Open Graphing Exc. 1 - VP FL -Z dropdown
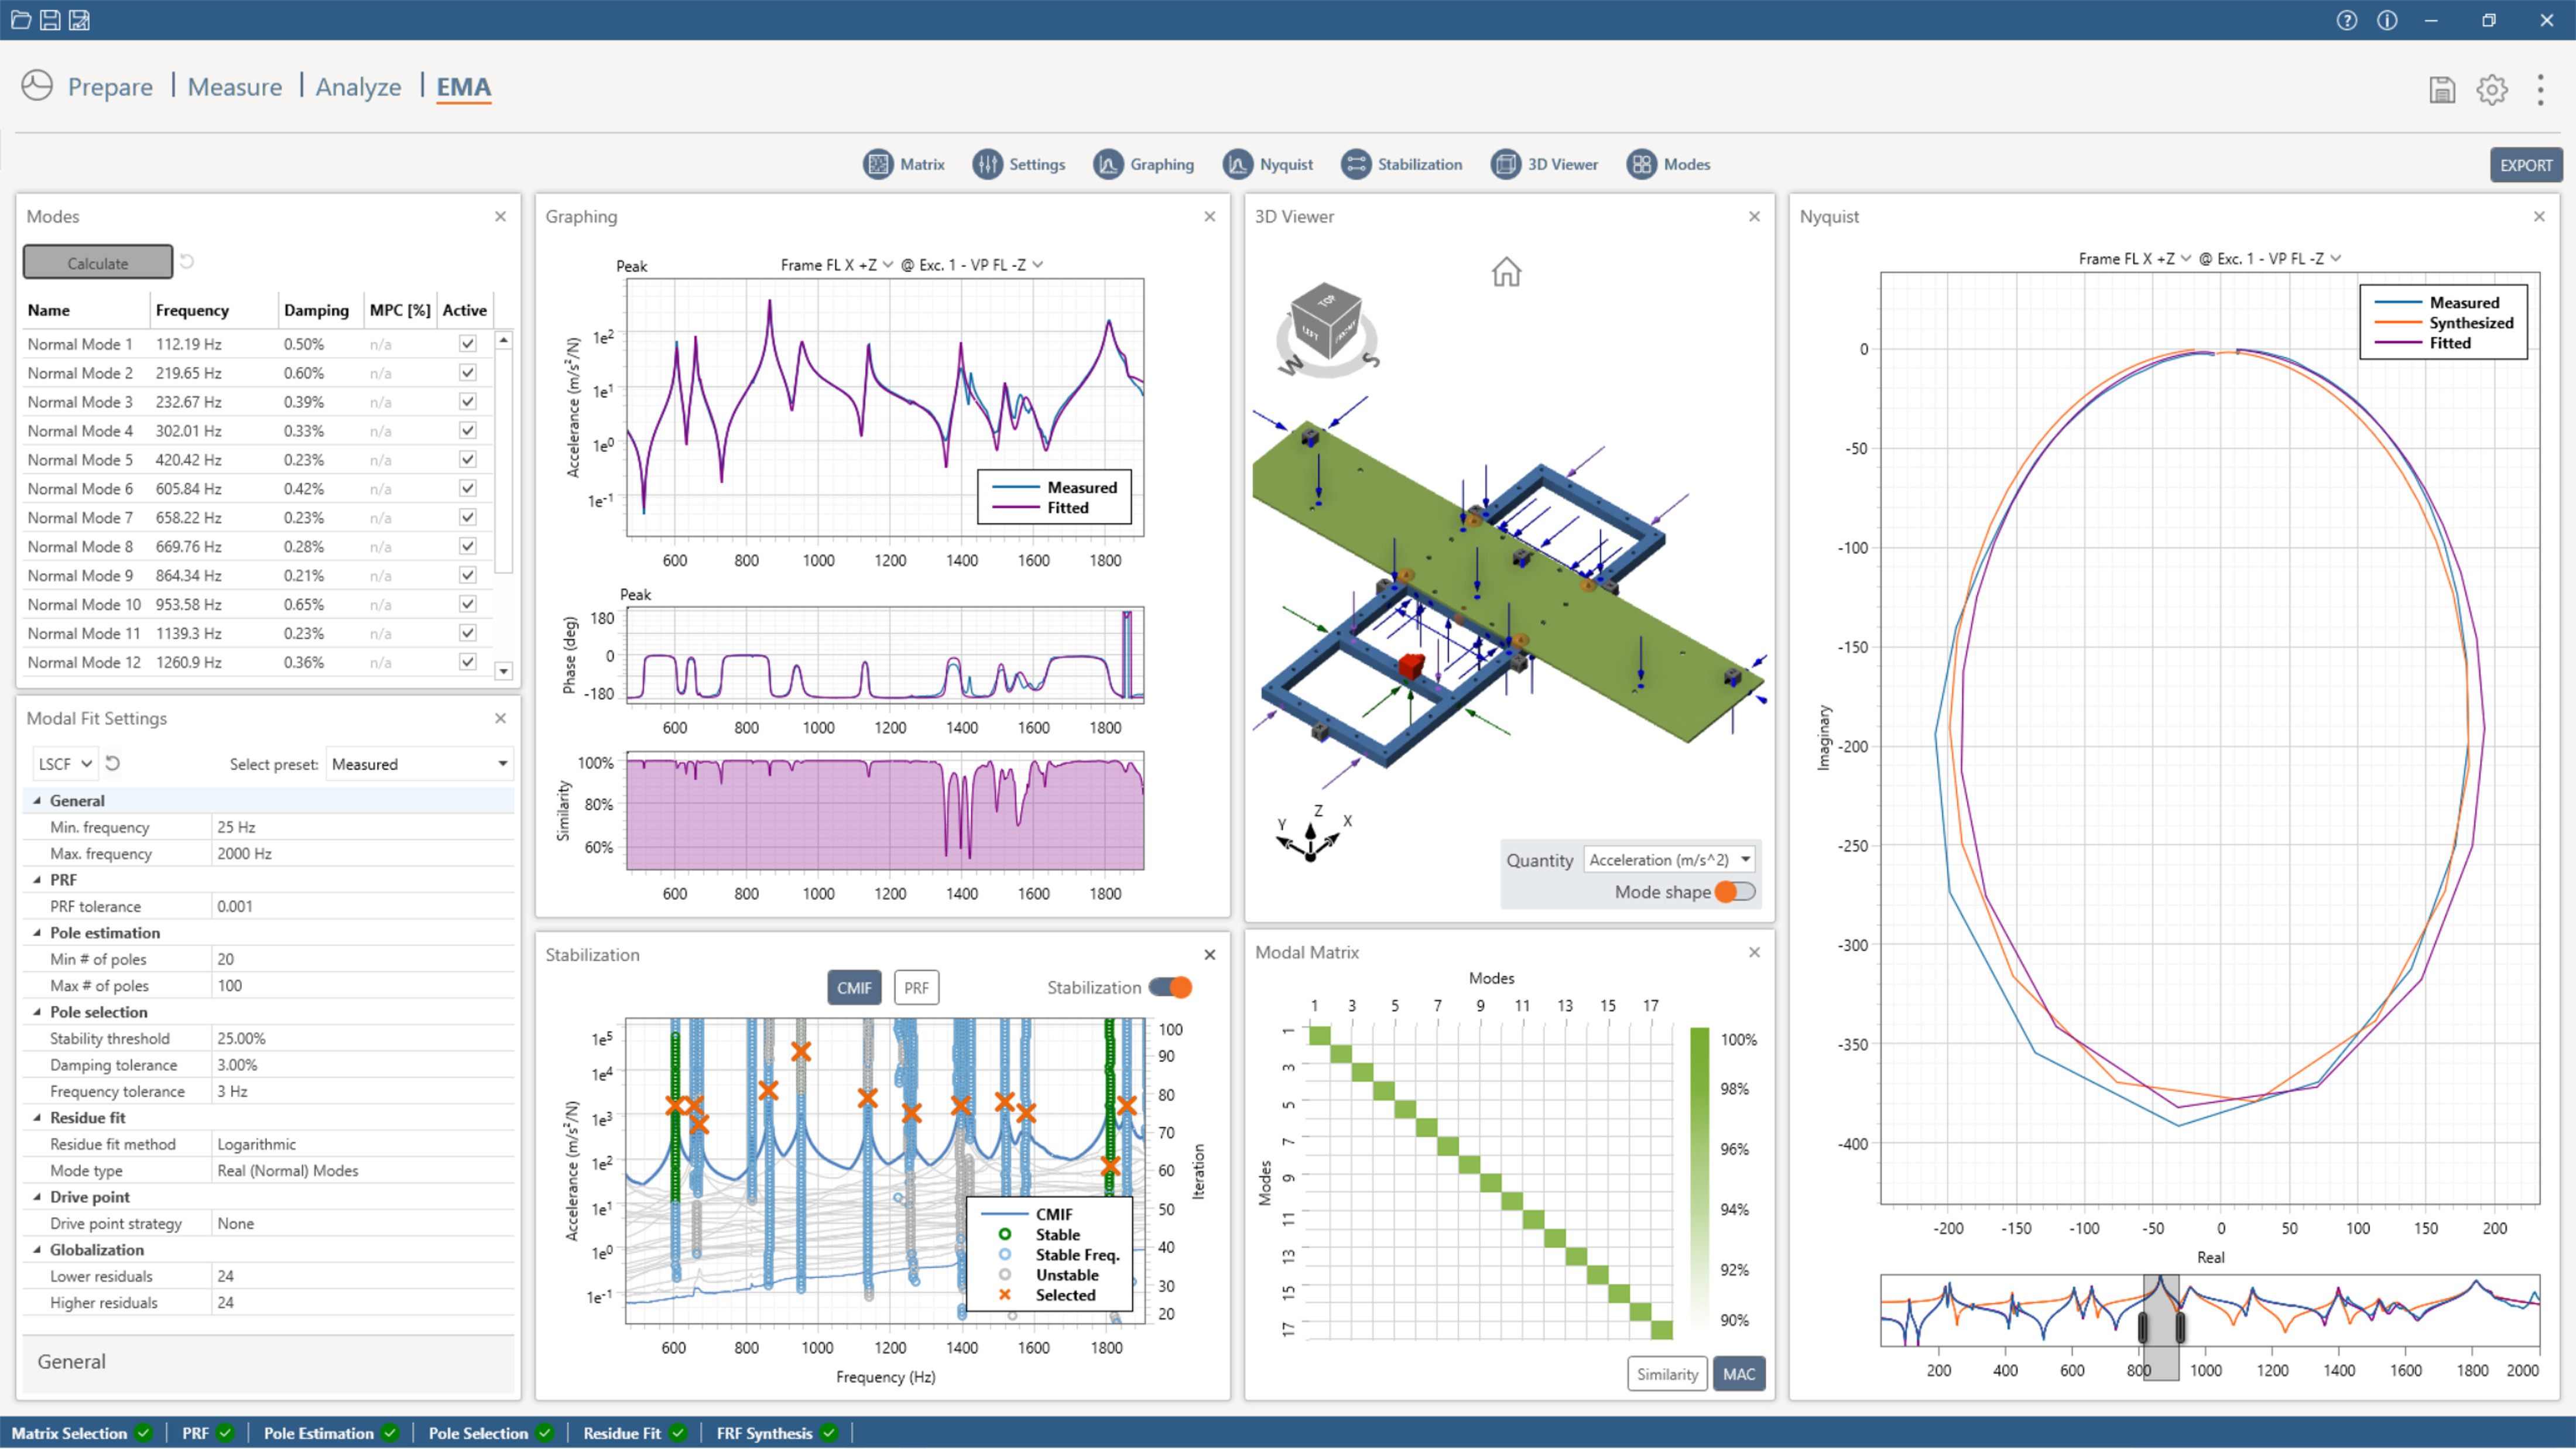This screenshot has height=1449, width=2576. 972,265
